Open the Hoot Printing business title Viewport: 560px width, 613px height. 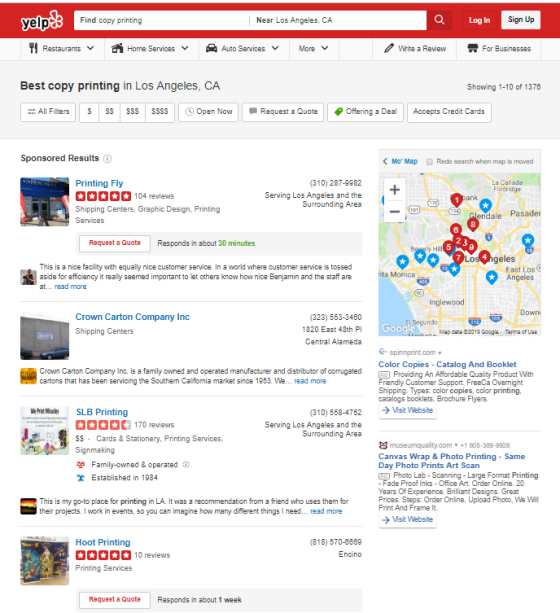[x=103, y=542]
